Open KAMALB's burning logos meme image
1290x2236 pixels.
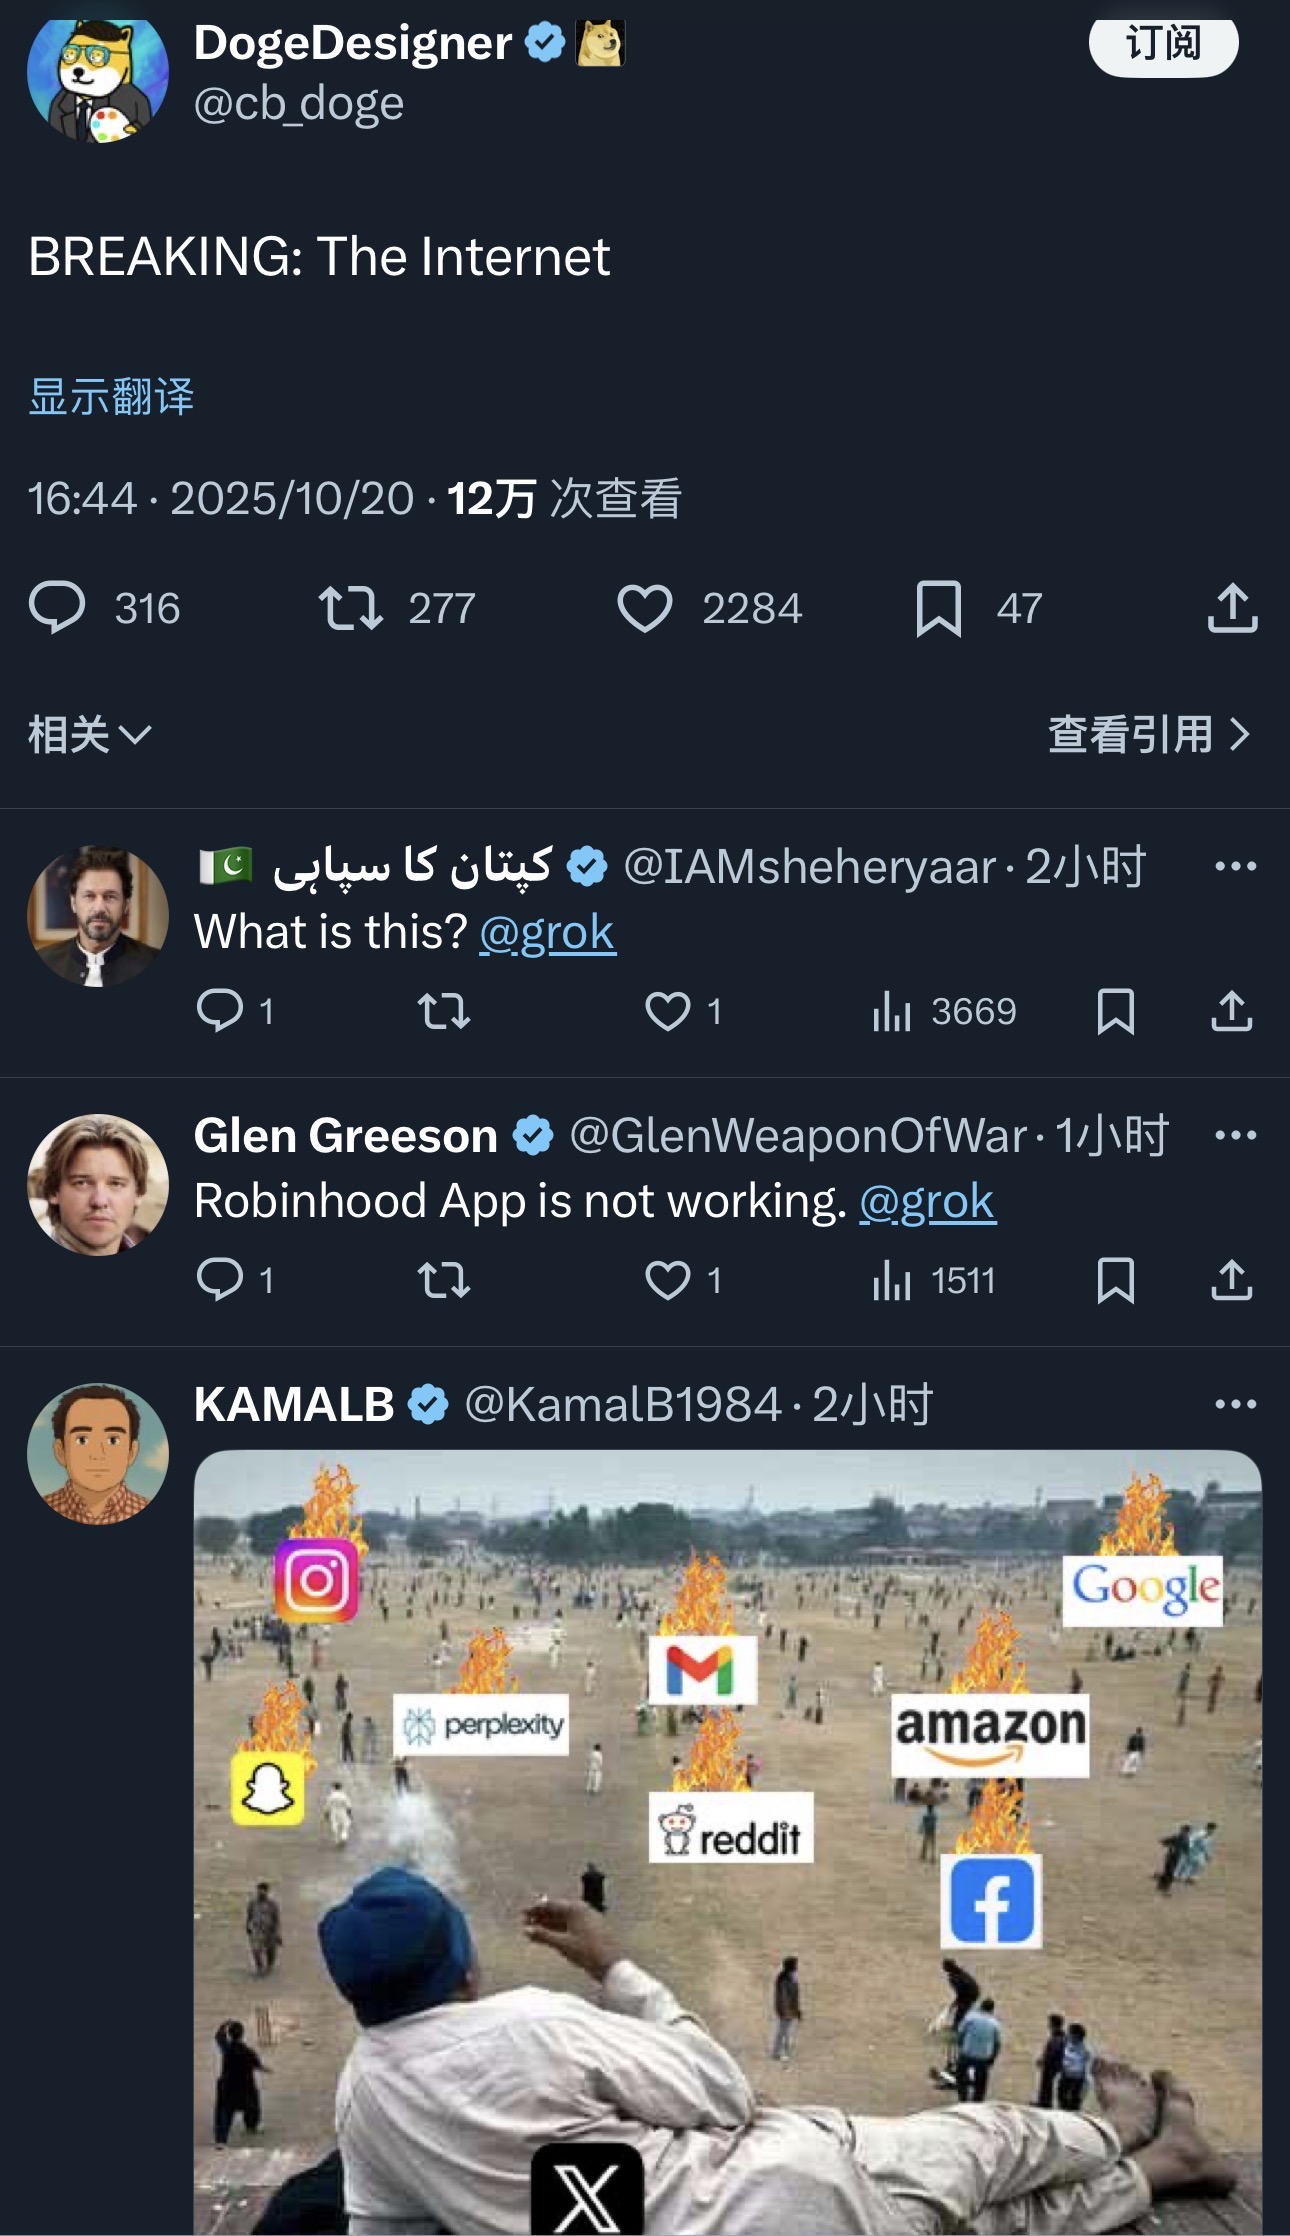tap(727, 1840)
